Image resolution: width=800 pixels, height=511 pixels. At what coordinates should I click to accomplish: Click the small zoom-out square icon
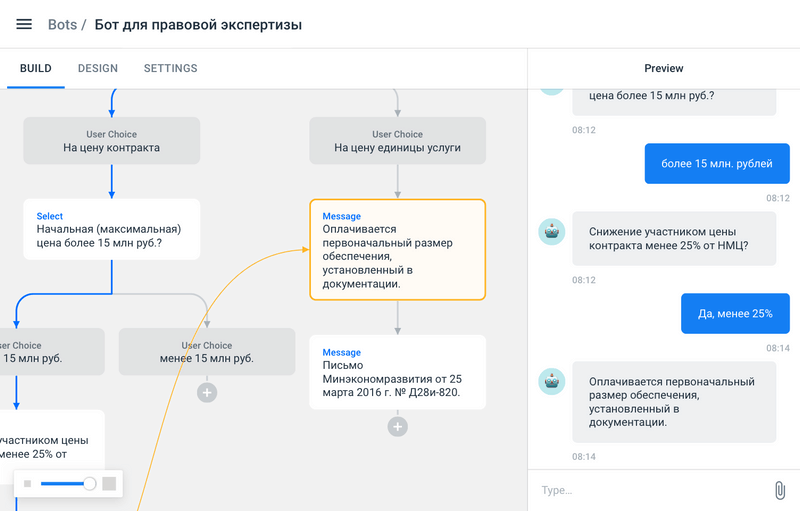(28, 484)
